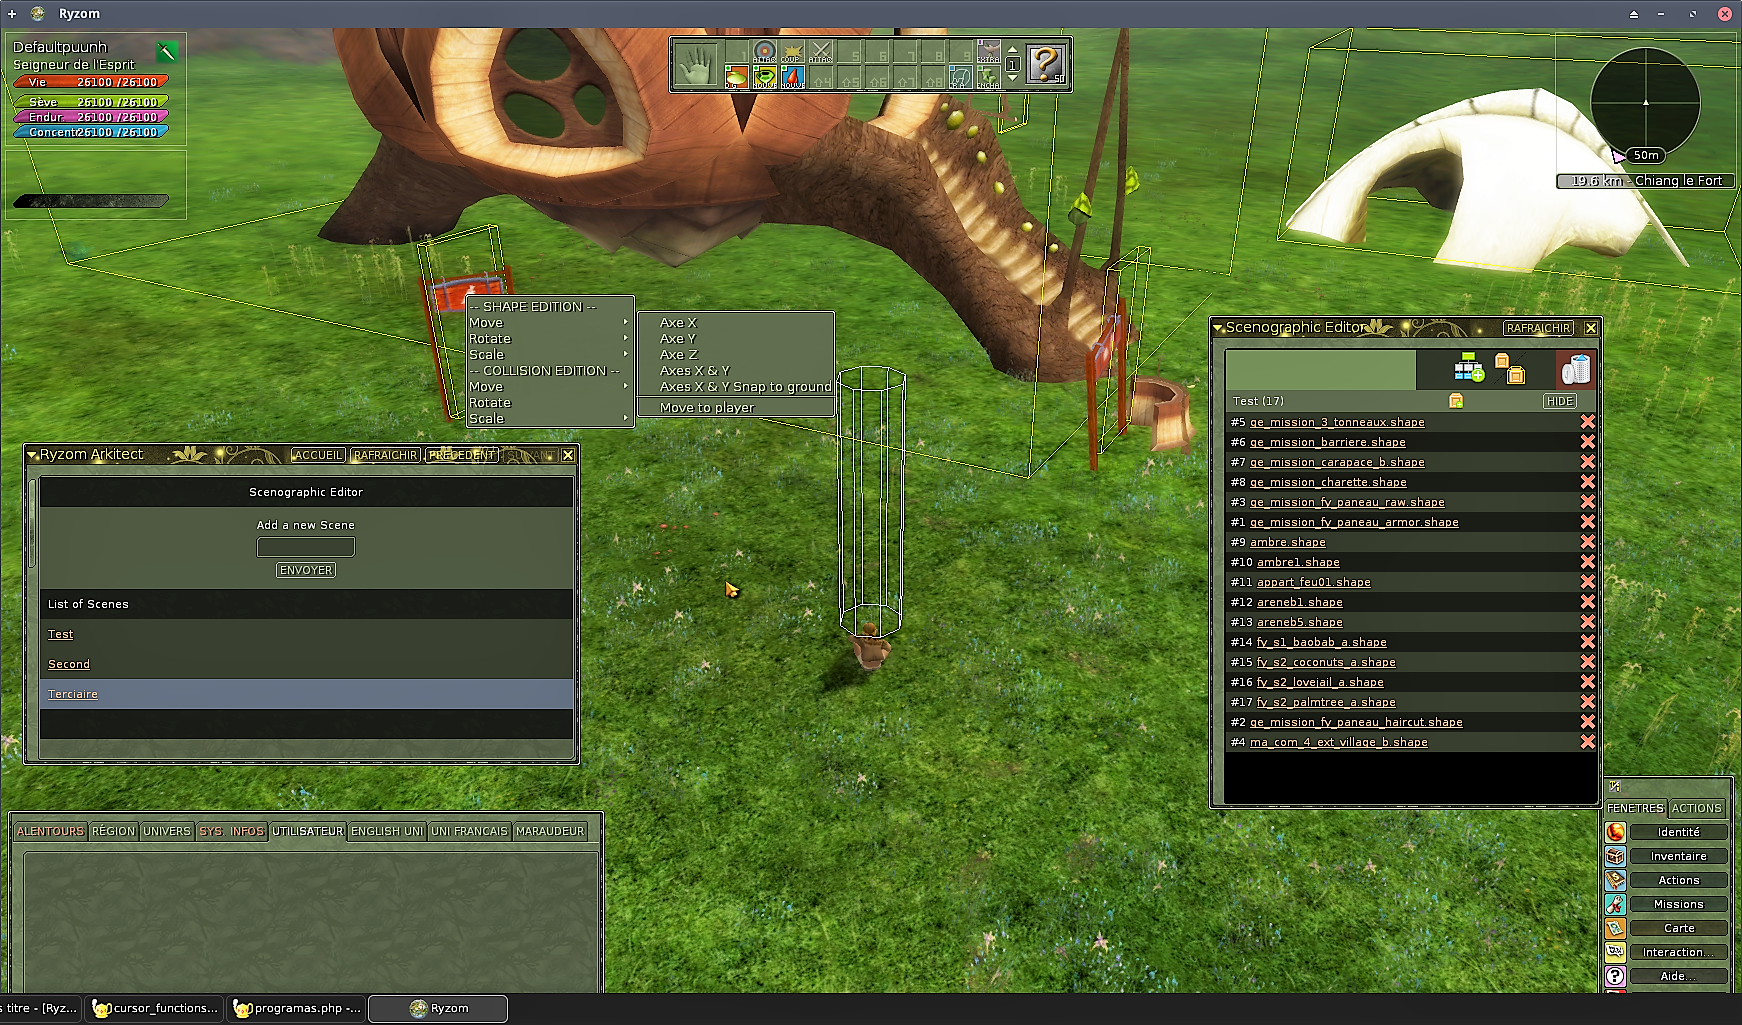This screenshot has height=1025, width=1742.
Task: Remove ambre.shape using red X
Action: click(x=1587, y=542)
